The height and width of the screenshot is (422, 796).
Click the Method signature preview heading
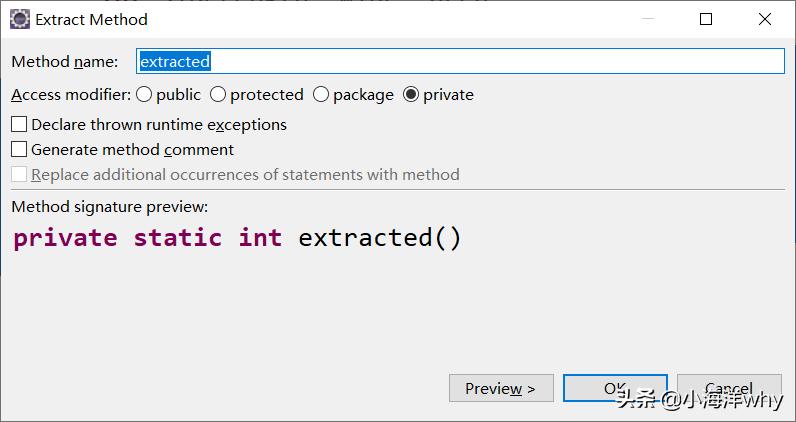[109, 207]
